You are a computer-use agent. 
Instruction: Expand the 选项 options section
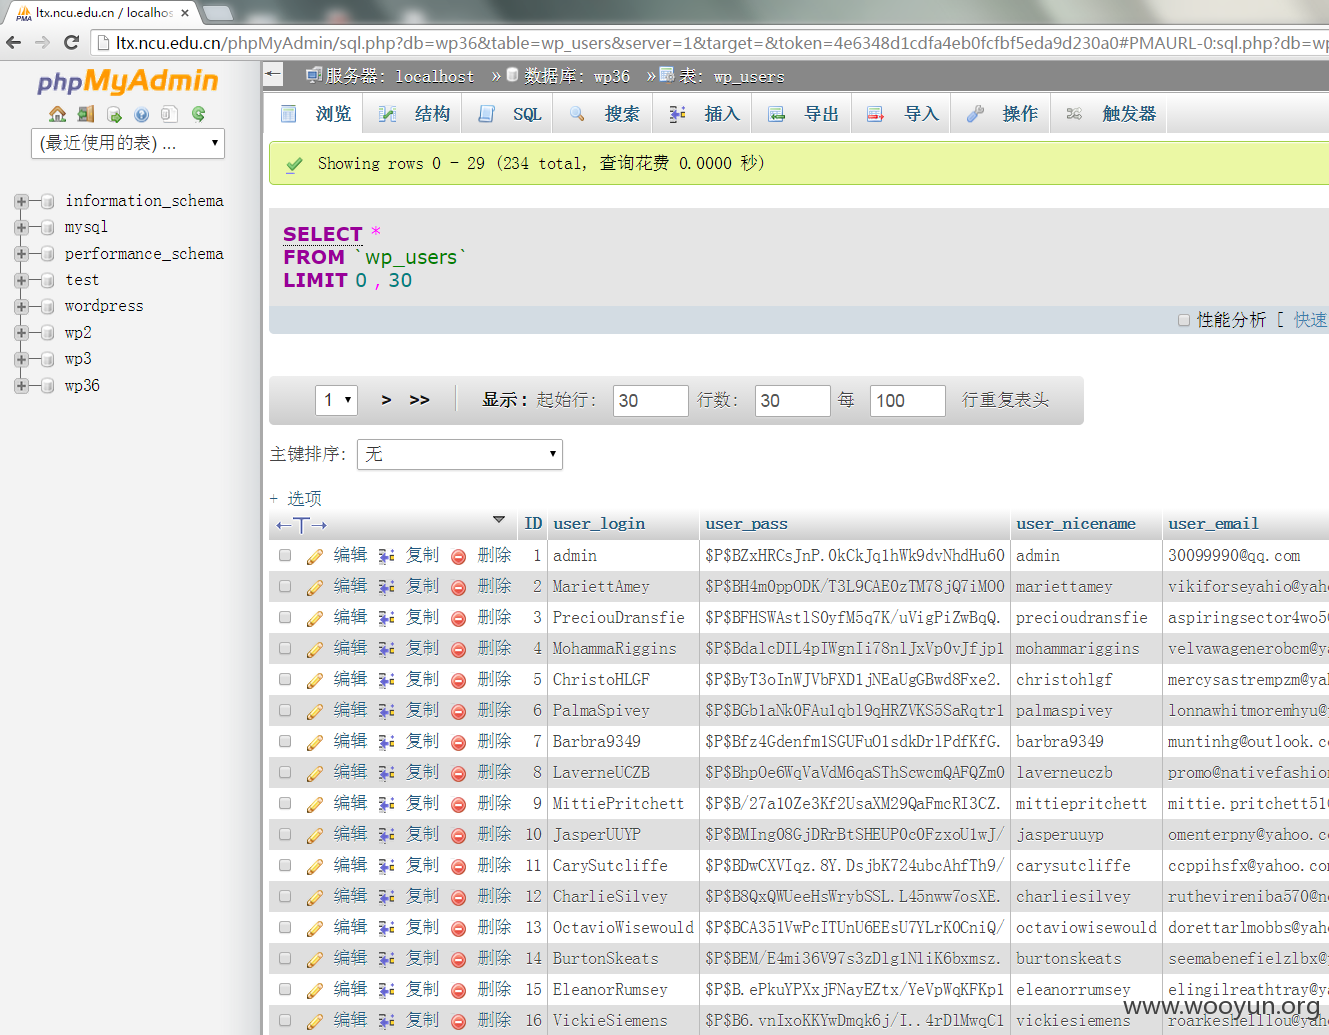[x=296, y=498]
